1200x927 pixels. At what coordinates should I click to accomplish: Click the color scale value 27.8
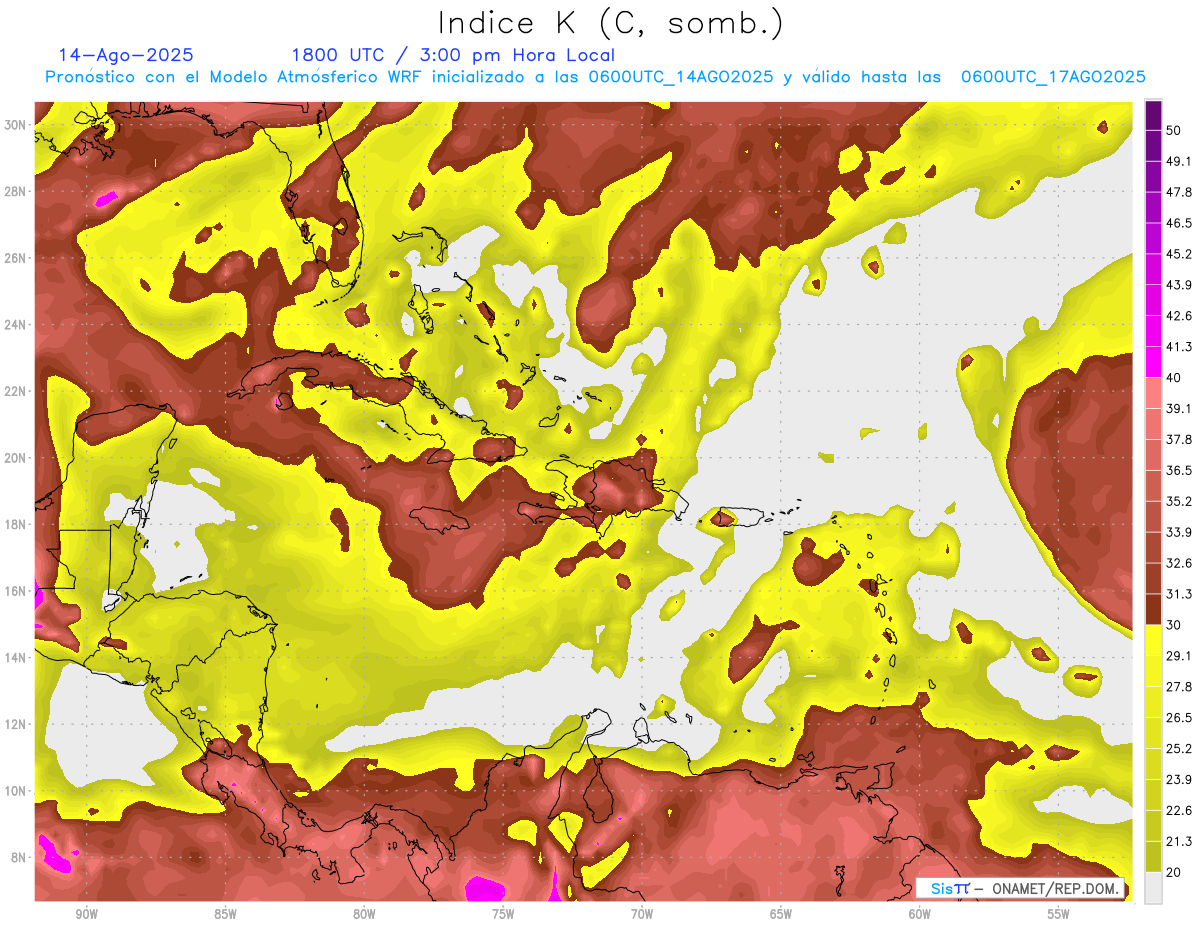click(x=1179, y=686)
